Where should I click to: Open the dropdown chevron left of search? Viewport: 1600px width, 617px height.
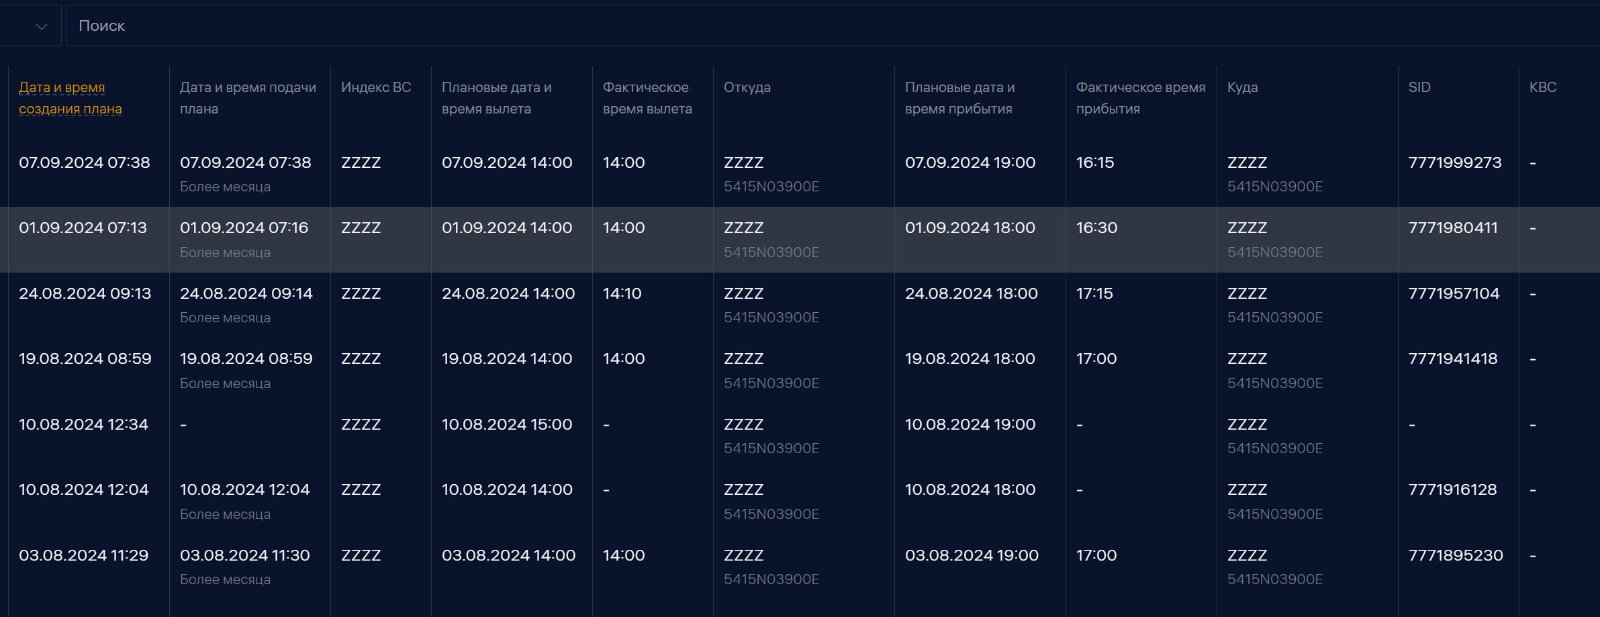(x=41, y=26)
